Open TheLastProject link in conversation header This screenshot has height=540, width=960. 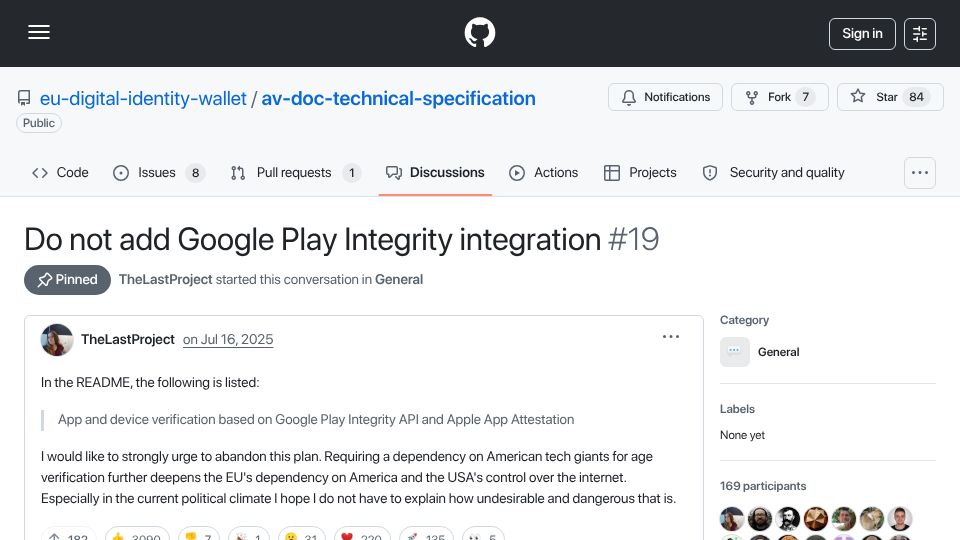165,280
